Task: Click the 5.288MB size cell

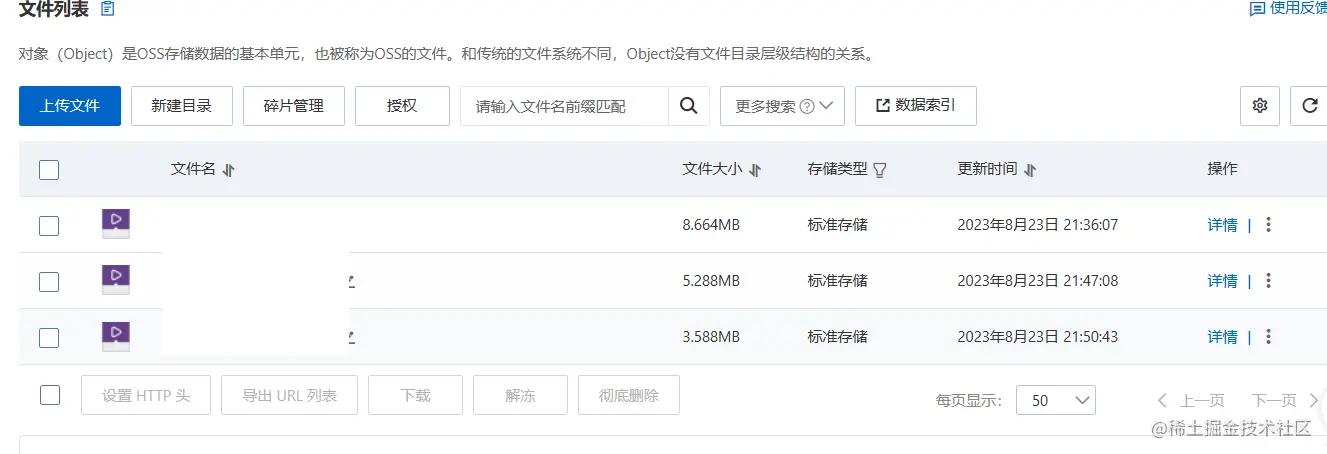Action: 711,281
